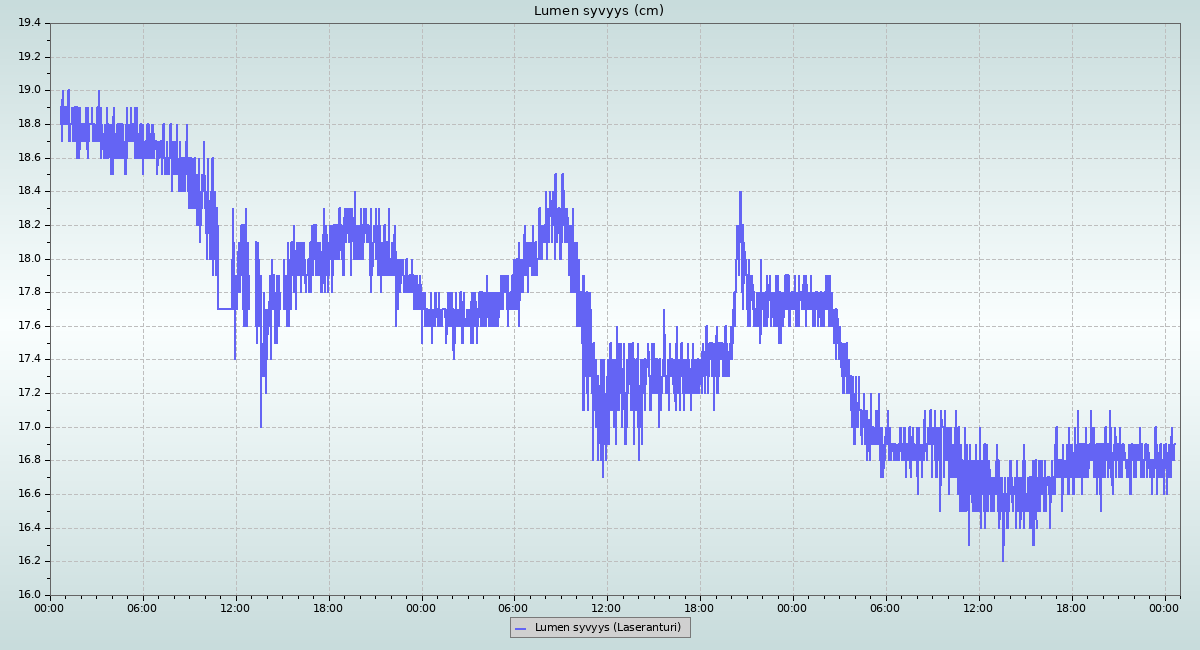Image resolution: width=1200 pixels, height=650 pixels.
Task: Select the 19.0 y-axis tick label
Action: [29, 90]
